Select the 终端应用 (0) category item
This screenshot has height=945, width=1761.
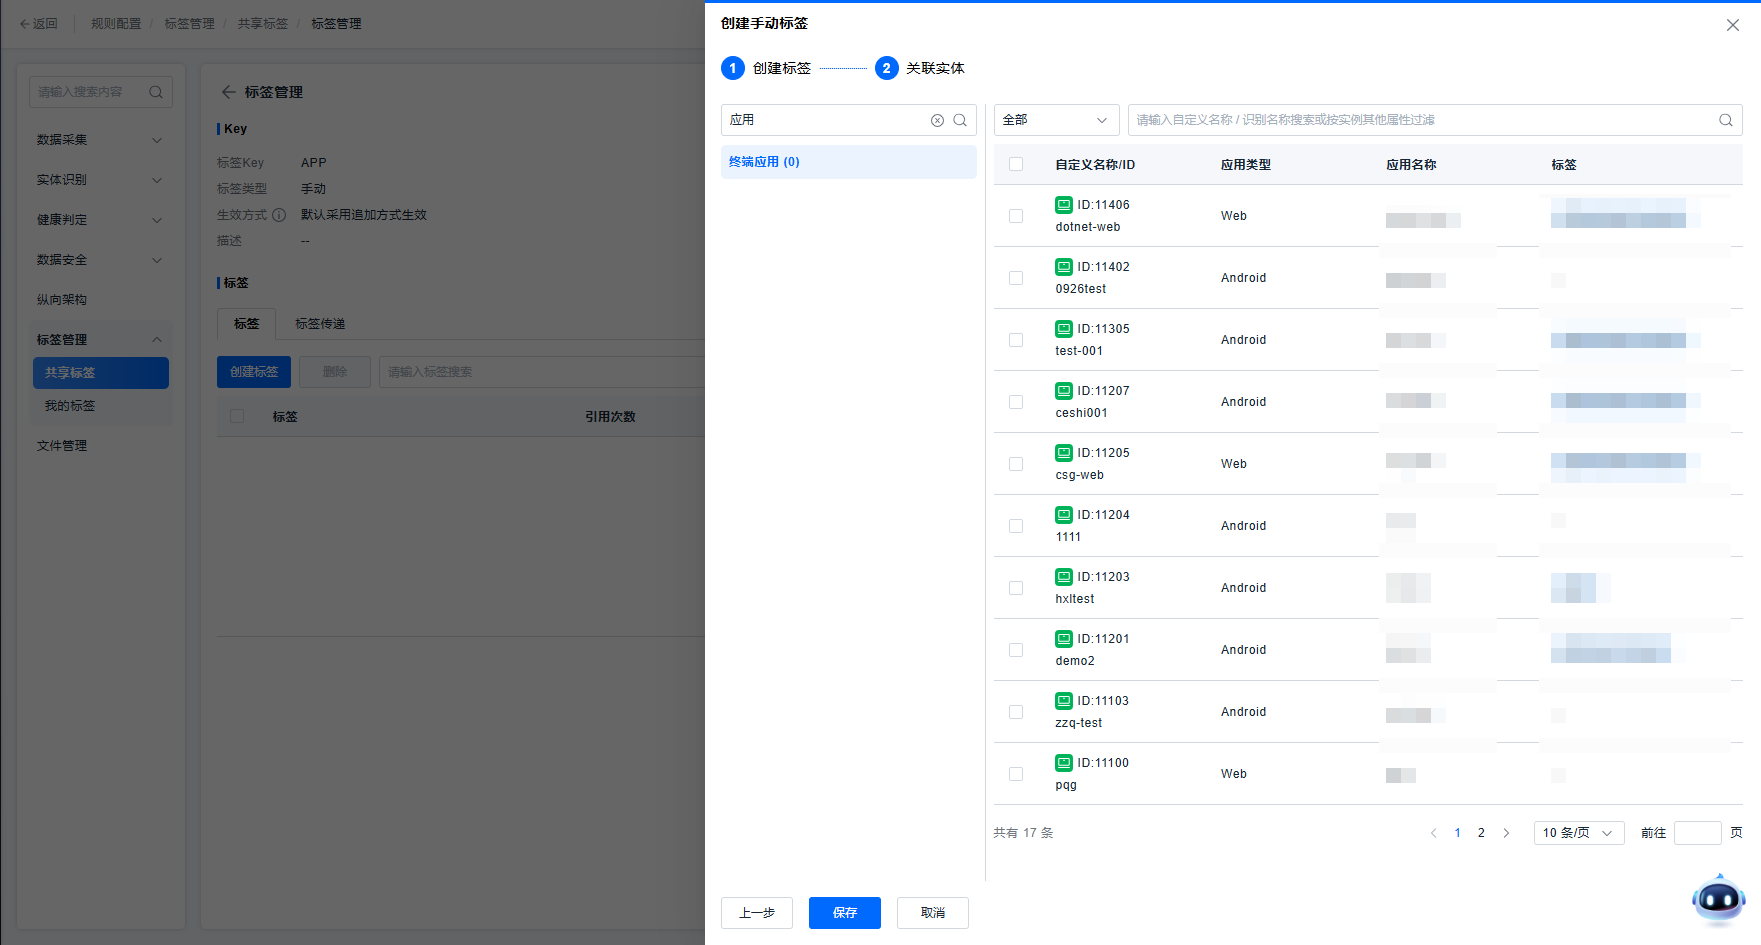tap(848, 162)
